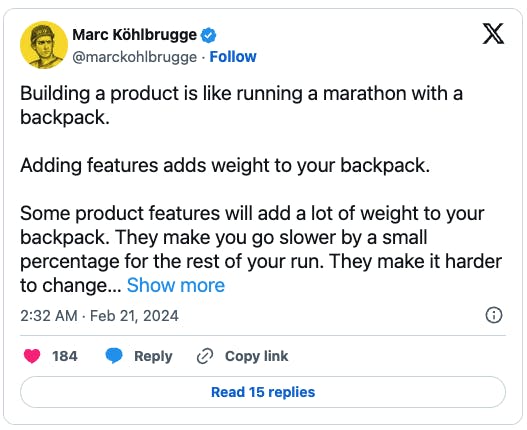
Task: Click the blue verified badge
Action: click(208, 35)
